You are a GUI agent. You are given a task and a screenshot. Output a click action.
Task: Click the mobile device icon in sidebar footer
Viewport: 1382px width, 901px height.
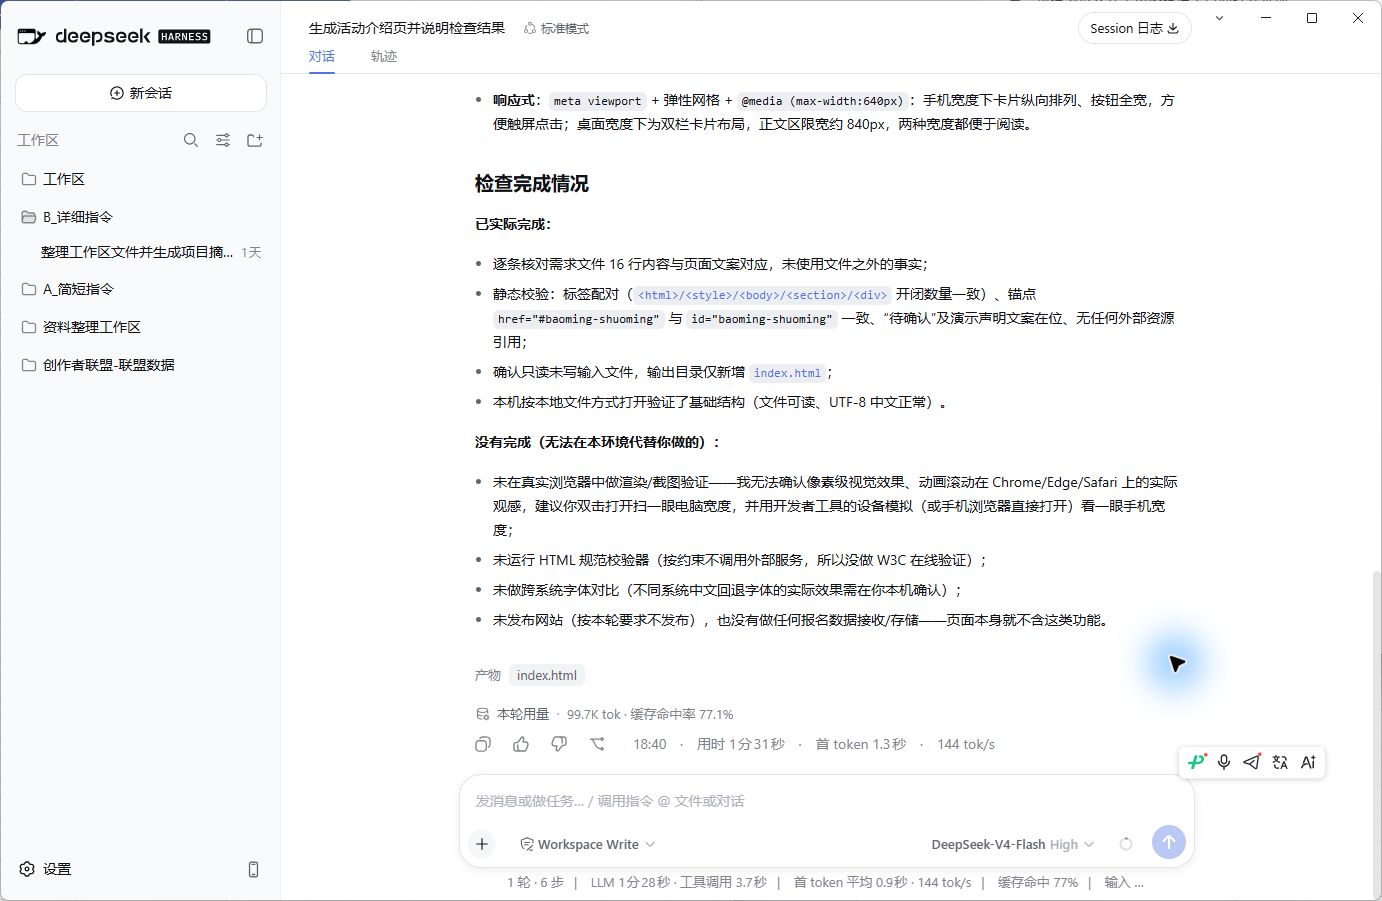[x=253, y=869]
